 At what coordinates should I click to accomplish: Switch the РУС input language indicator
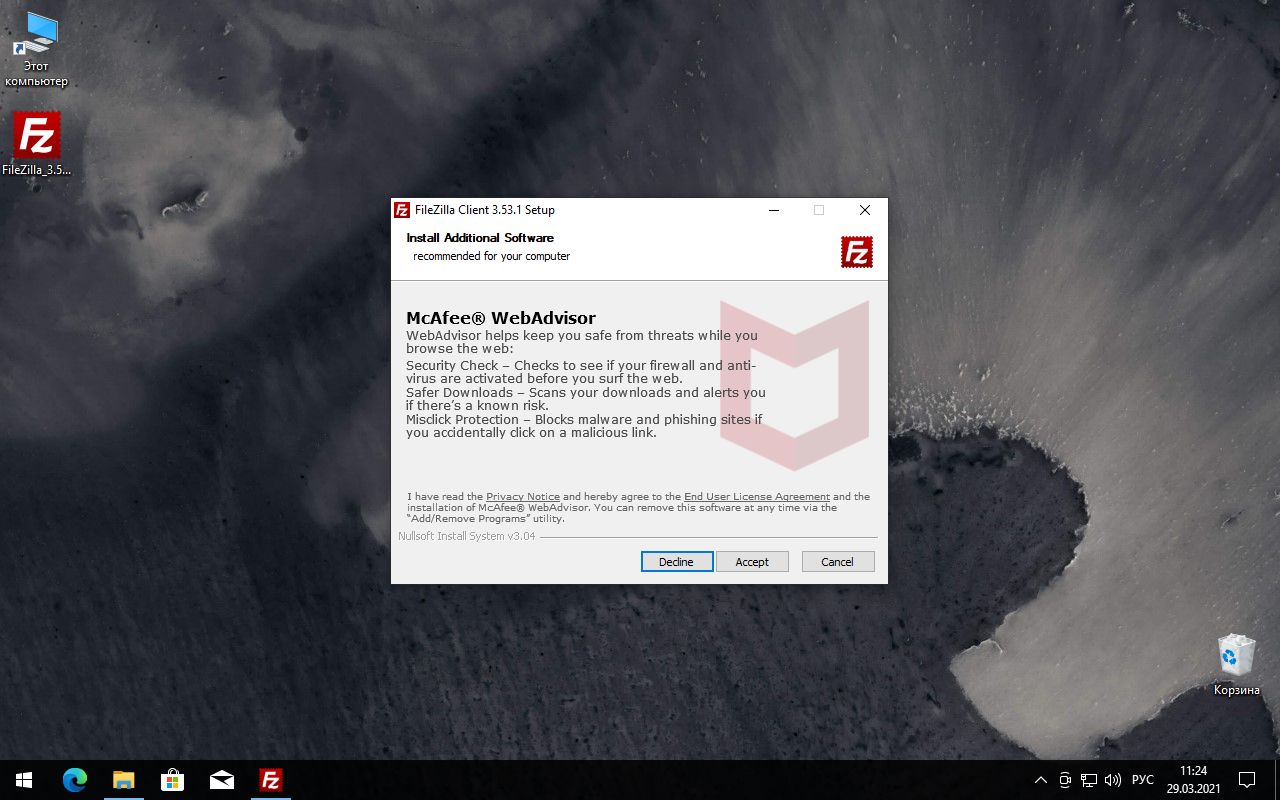click(x=1143, y=780)
